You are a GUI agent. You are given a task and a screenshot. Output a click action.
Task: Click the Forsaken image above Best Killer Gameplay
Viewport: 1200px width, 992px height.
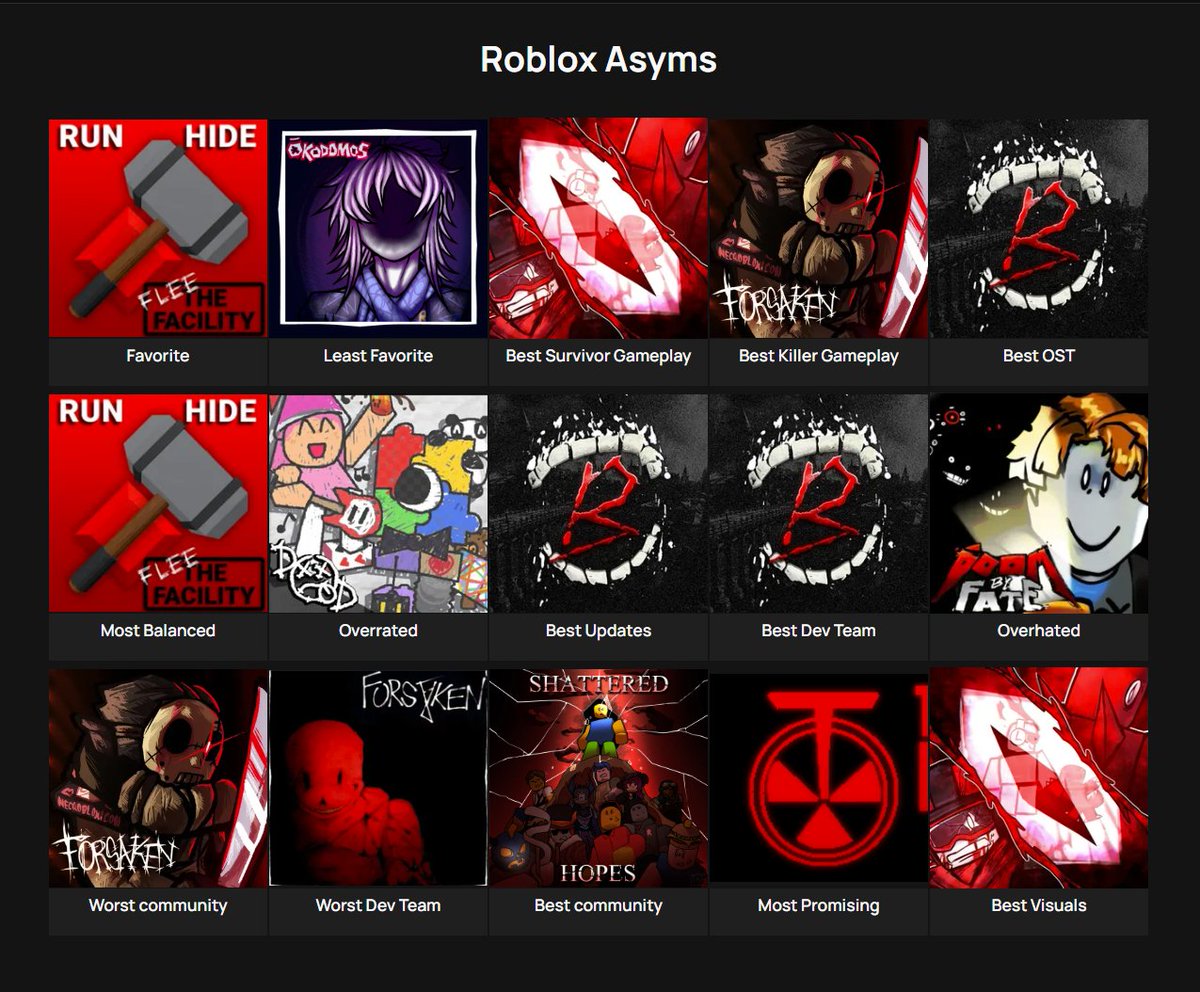818,228
